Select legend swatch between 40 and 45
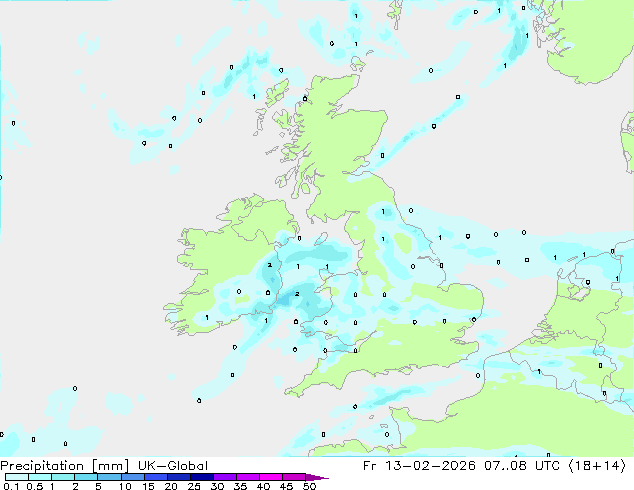 271,477
